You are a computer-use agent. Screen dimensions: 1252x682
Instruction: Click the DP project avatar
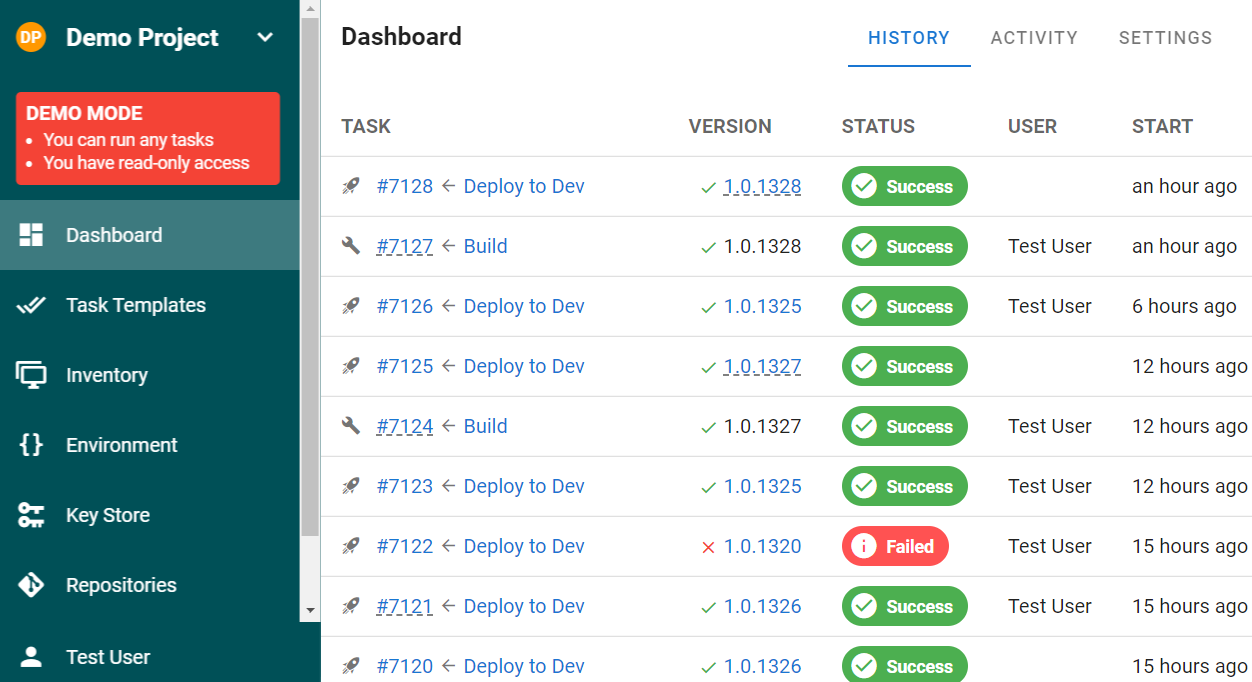(30, 37)
